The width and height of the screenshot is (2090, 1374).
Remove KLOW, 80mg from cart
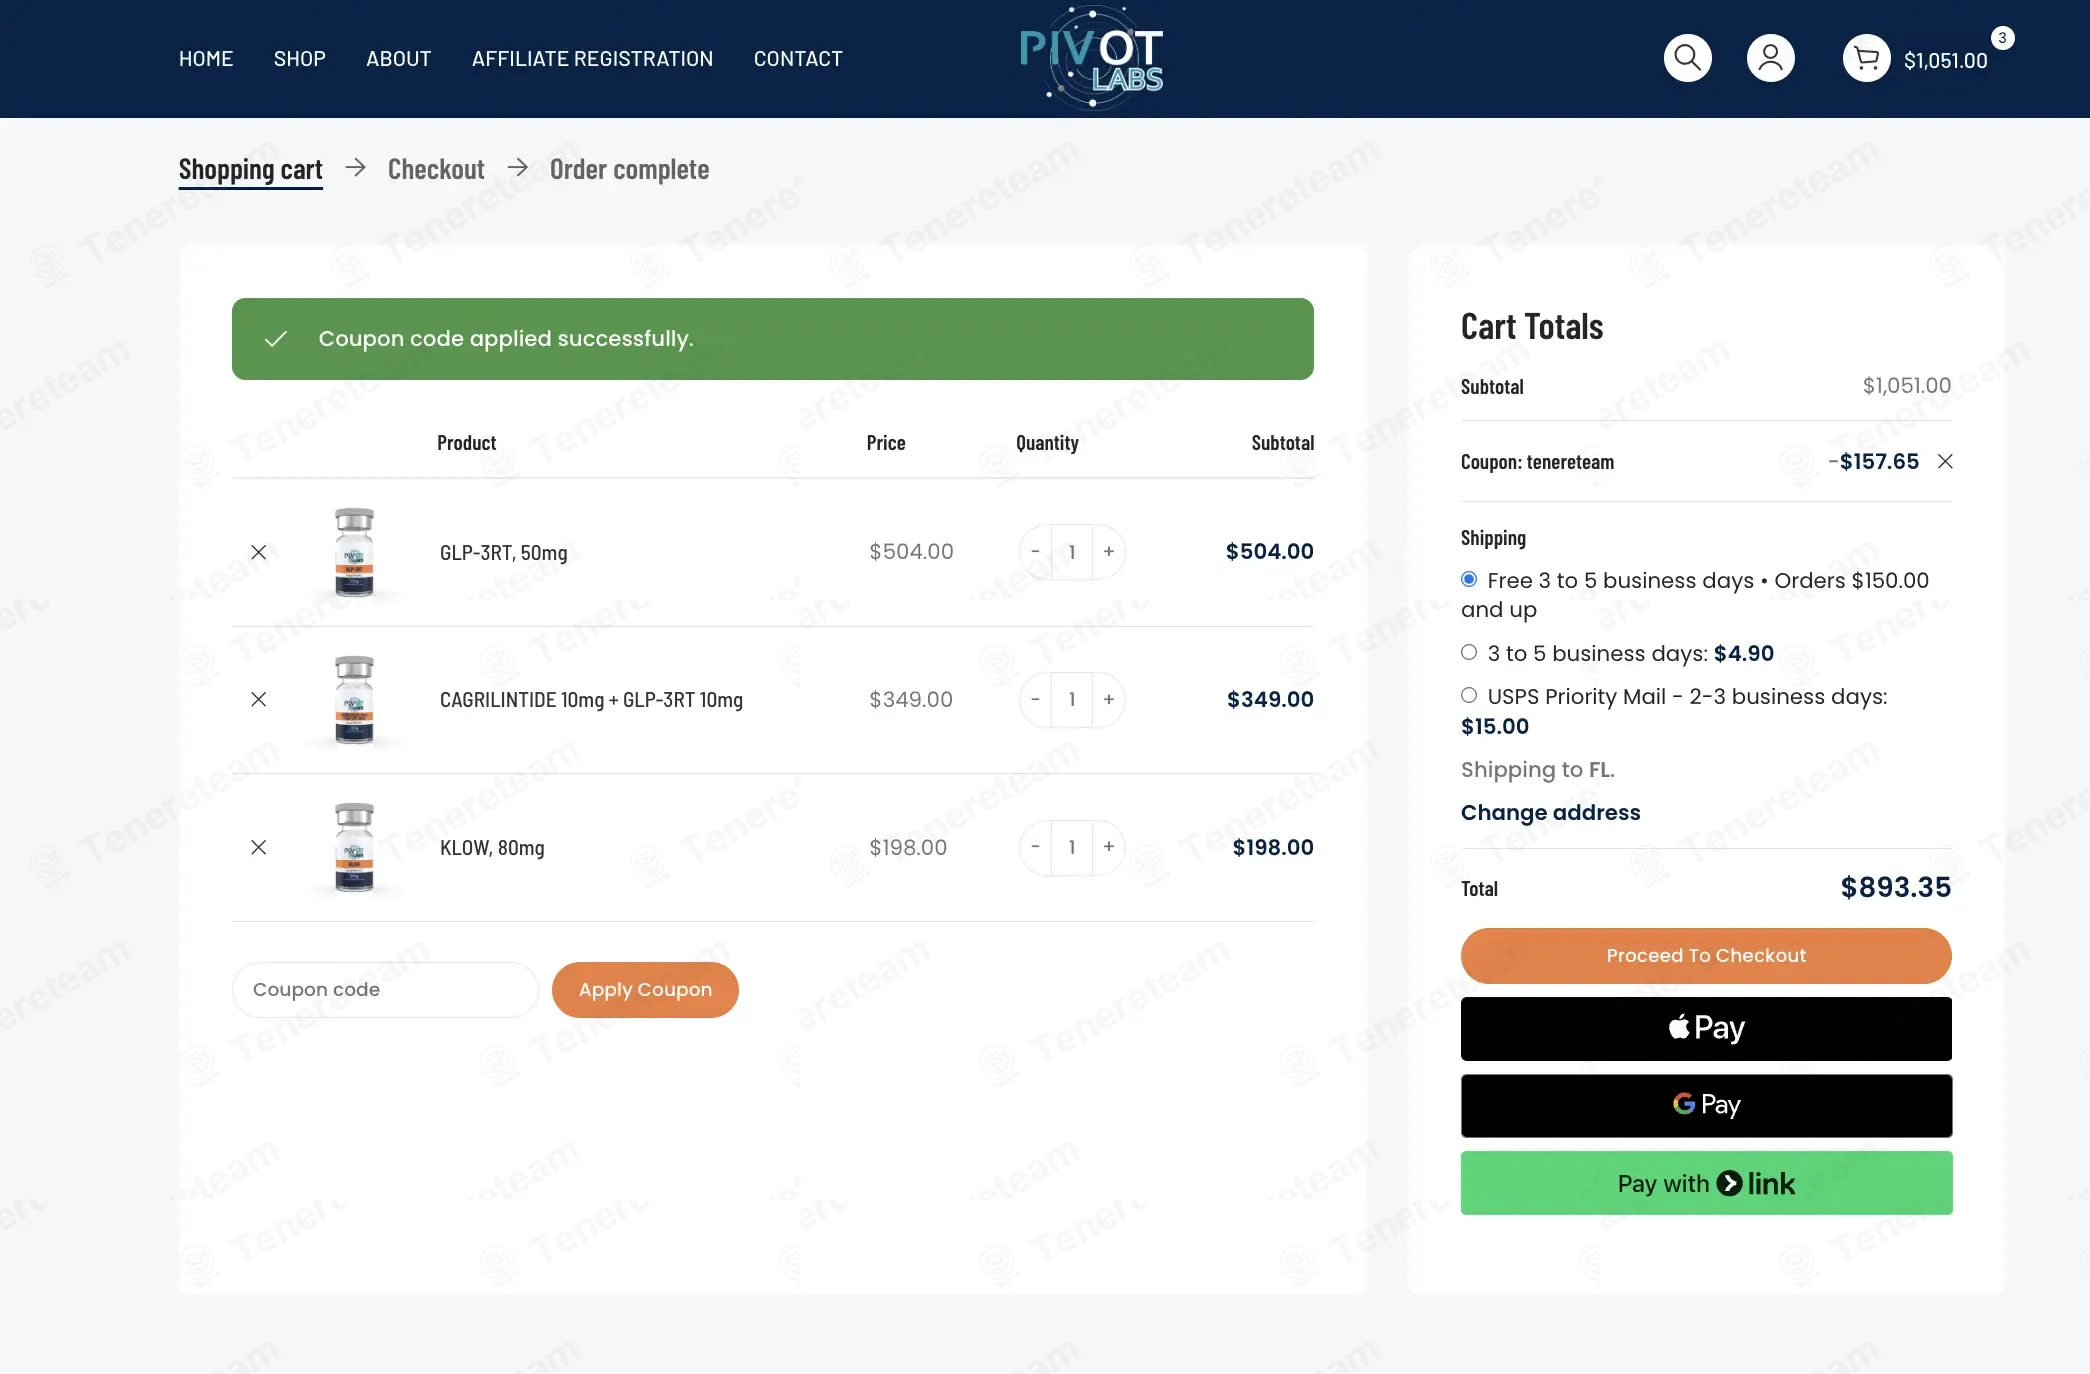[258, 847]
